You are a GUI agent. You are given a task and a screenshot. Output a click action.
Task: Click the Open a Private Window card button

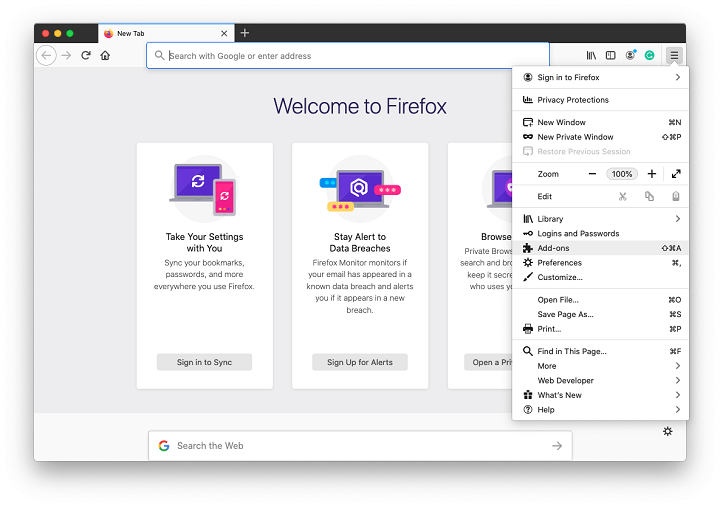489,362
